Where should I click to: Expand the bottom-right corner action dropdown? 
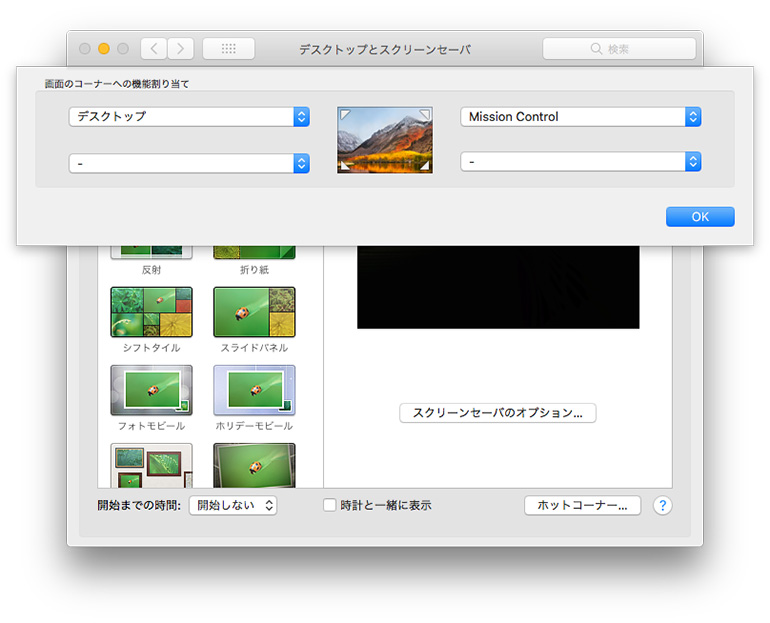[580, 161]
